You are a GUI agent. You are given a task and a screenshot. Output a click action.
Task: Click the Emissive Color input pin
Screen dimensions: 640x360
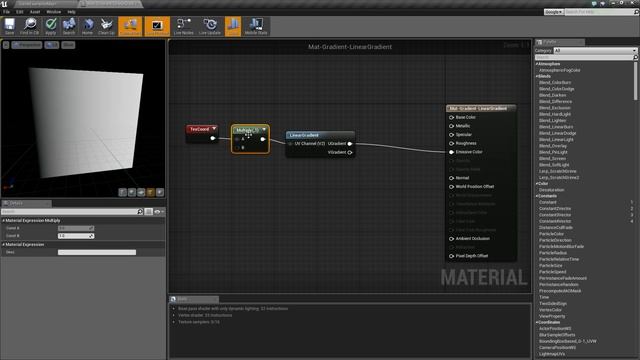coord(451,152)
